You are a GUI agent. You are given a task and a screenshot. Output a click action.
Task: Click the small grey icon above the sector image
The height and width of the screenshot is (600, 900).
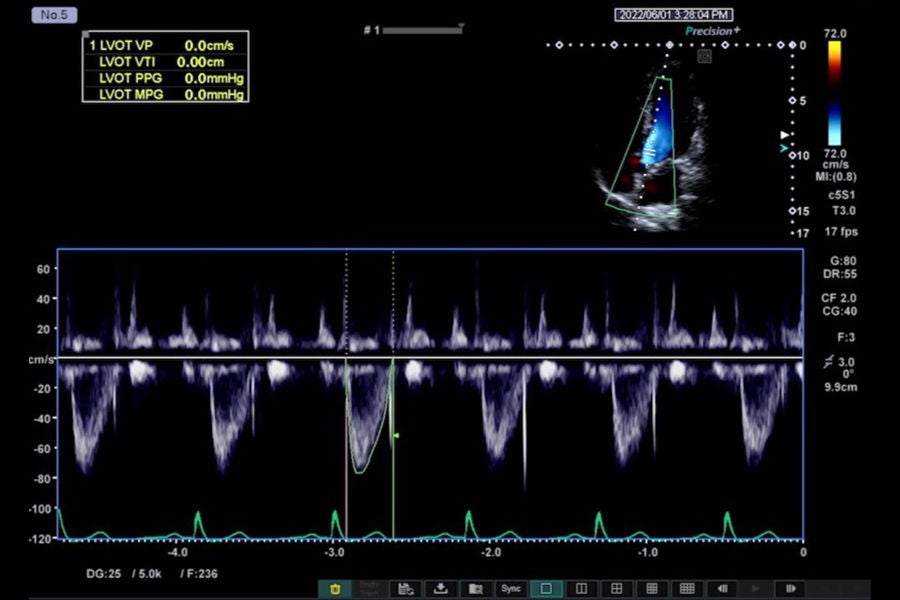(x=704, y=56)
